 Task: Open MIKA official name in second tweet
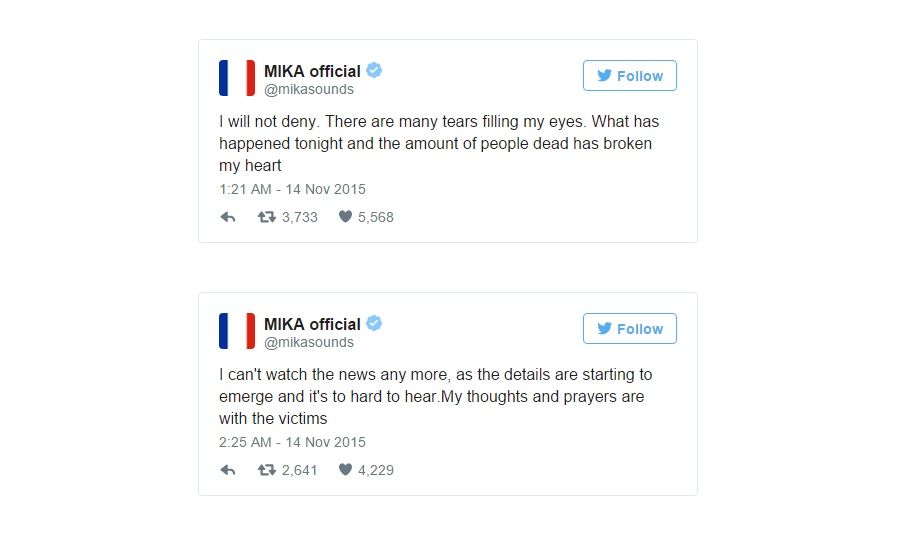312,324
